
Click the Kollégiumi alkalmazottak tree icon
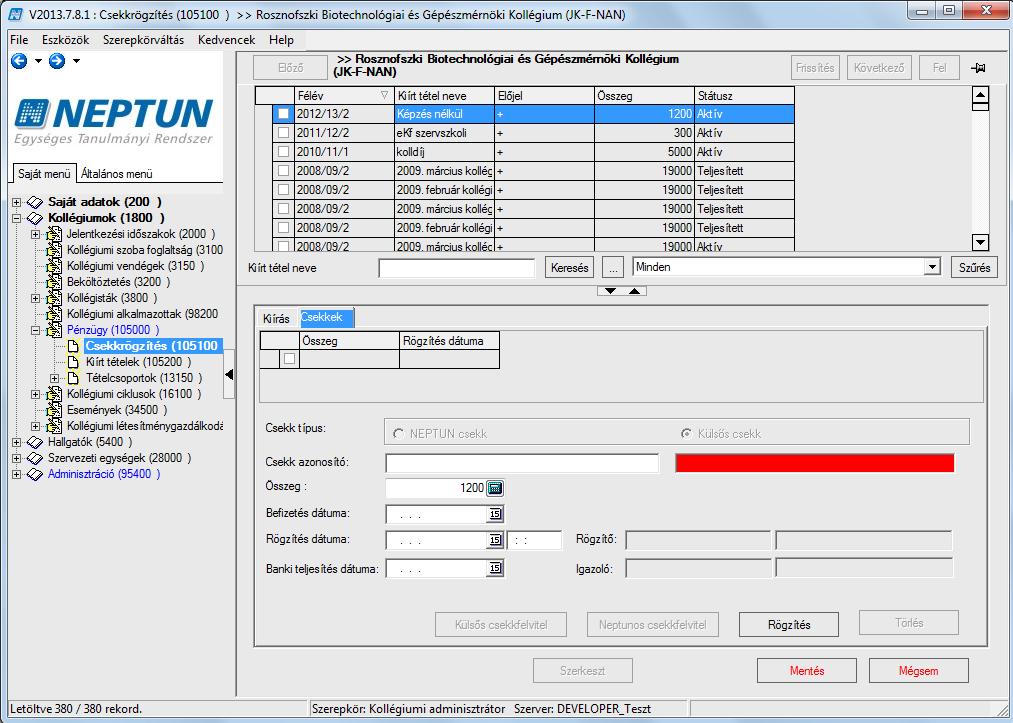pyautogui.click(x=54, y=314)
